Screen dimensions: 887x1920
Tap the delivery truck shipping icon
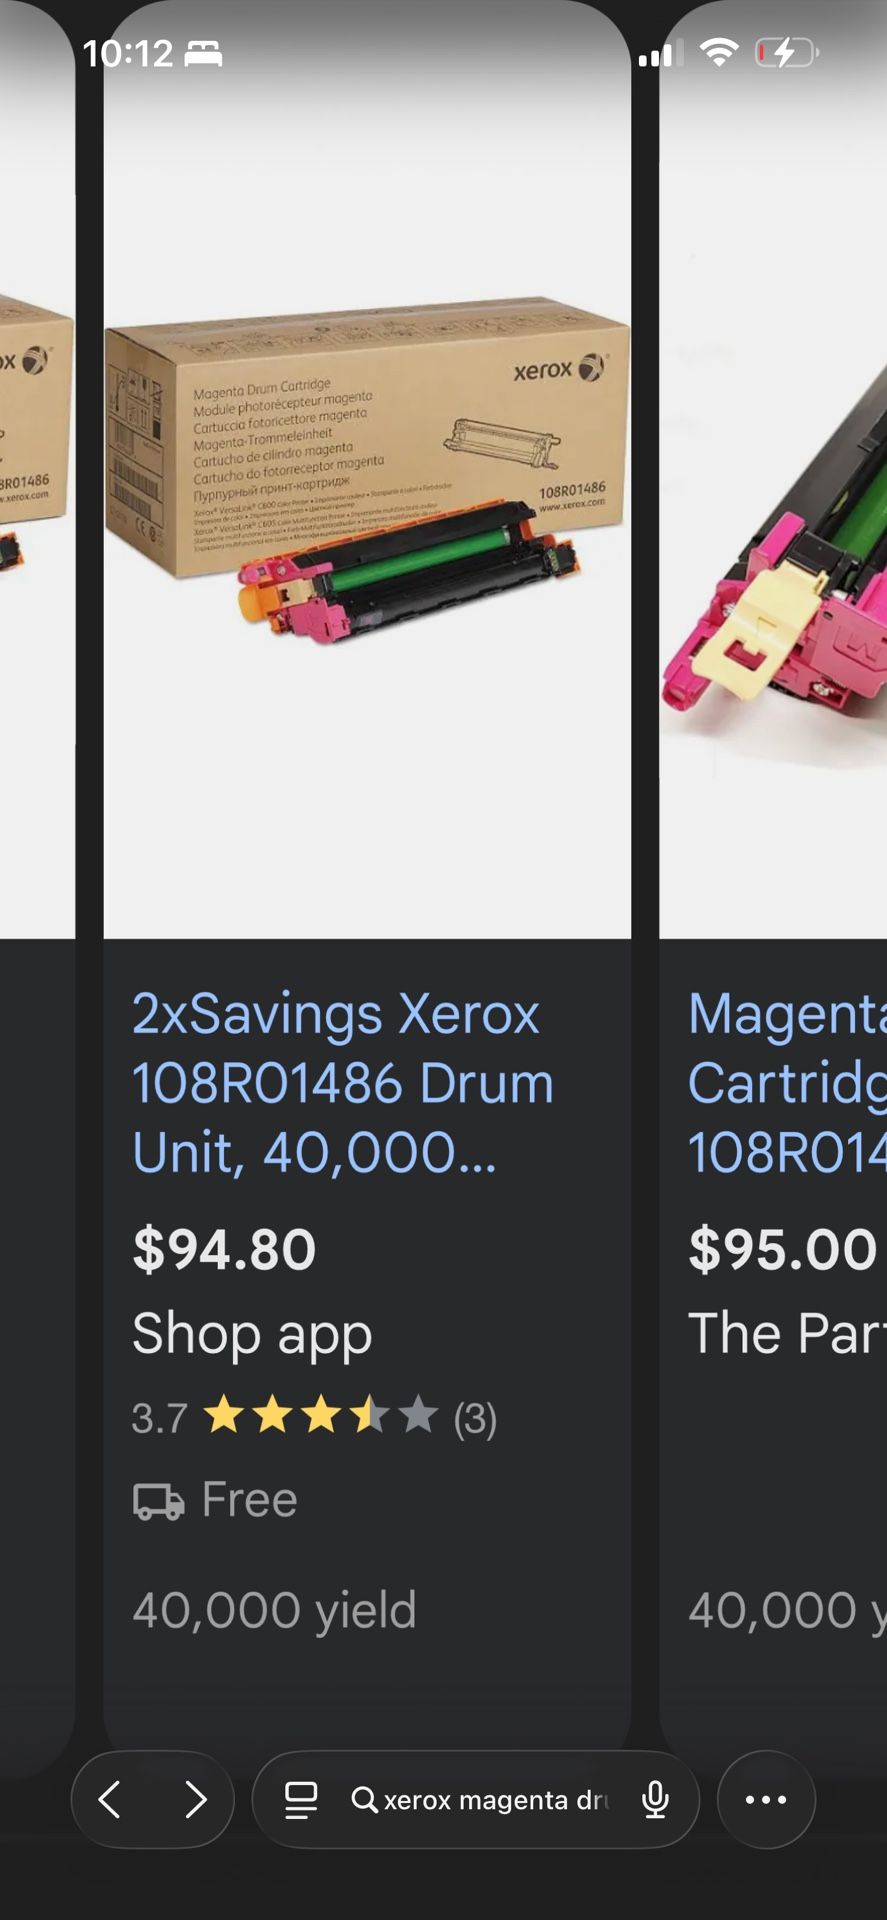pos(159,1500)
